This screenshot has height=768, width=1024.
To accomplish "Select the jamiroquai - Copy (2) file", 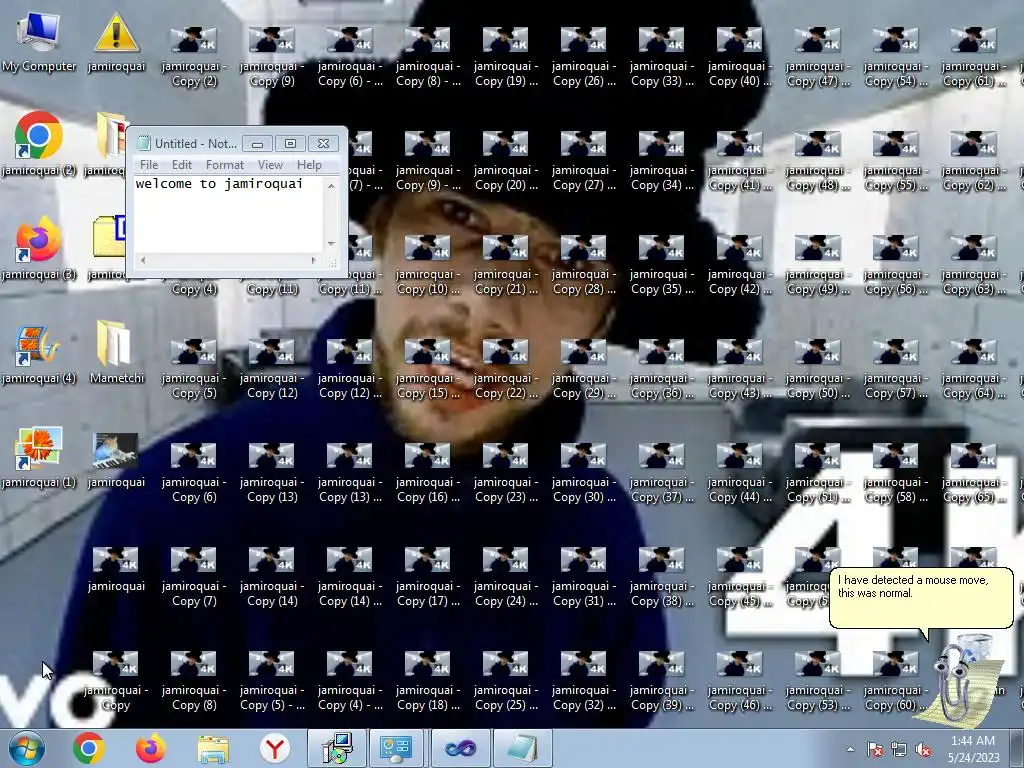I will coord(194,57).
